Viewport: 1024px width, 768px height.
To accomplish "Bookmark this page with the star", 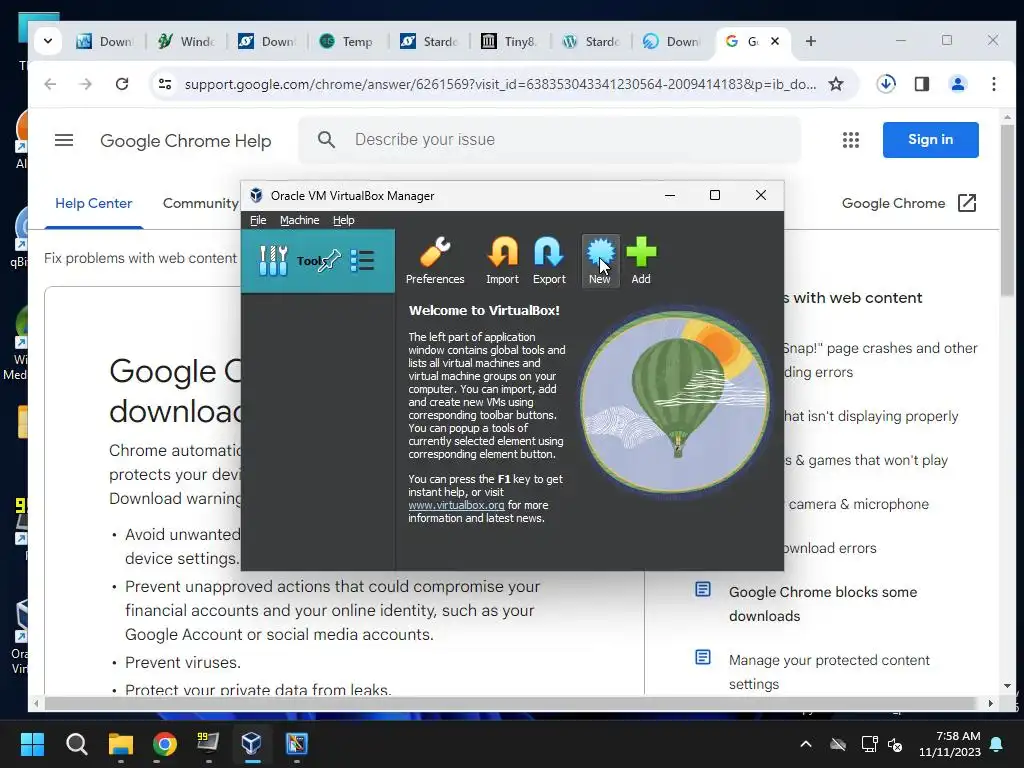I will pos(836,84).
